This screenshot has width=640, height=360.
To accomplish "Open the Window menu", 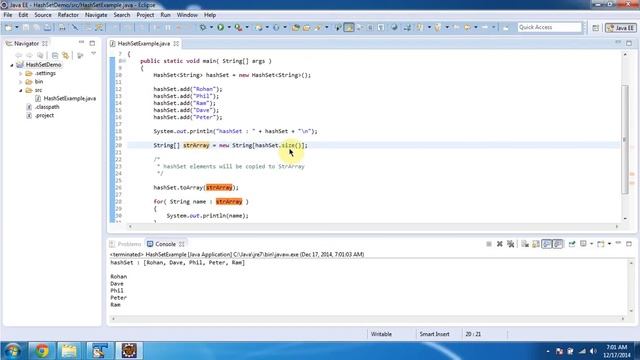I will 187,15.
